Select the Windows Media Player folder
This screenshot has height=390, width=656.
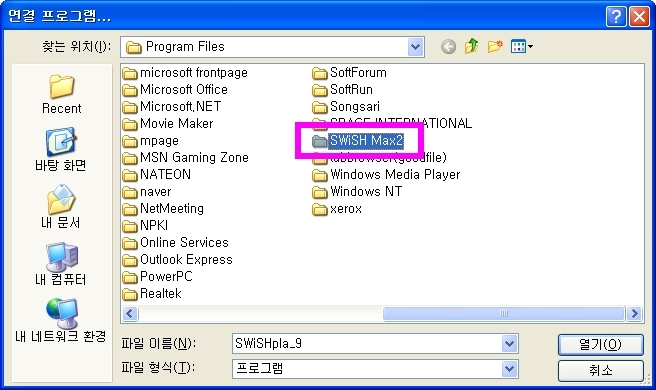pyautogui.click(x=386, y=174)
